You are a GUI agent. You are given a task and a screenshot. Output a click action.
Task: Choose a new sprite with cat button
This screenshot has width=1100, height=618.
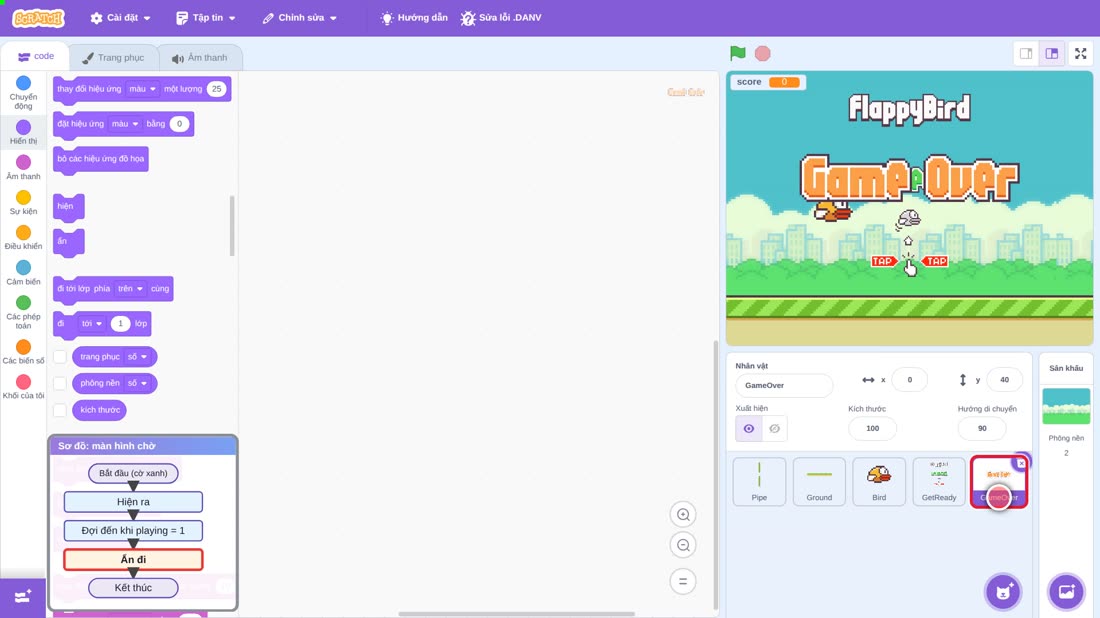click(1003, 591)
